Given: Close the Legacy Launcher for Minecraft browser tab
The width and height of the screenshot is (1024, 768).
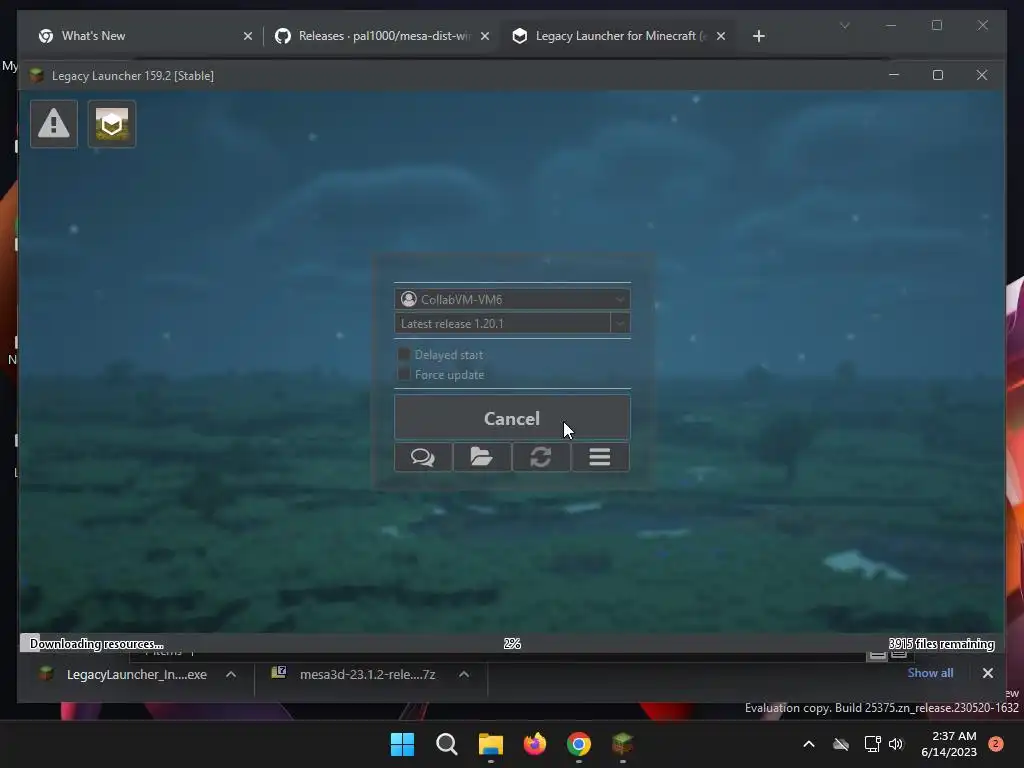Looking at the screenshot, I should point(721,36).
